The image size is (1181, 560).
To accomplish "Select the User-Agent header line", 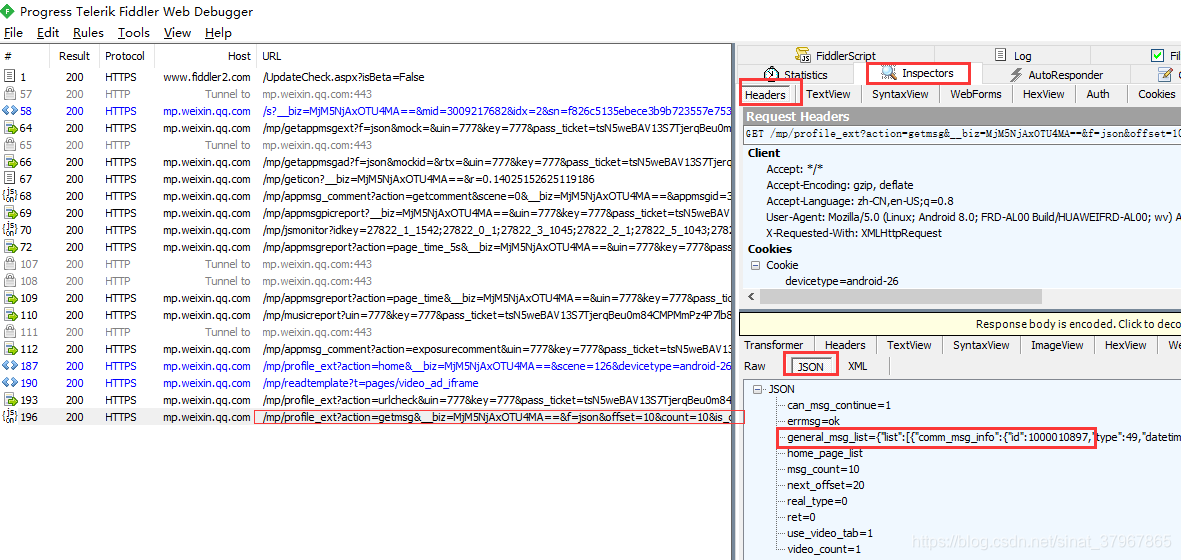I will point(973,217).
